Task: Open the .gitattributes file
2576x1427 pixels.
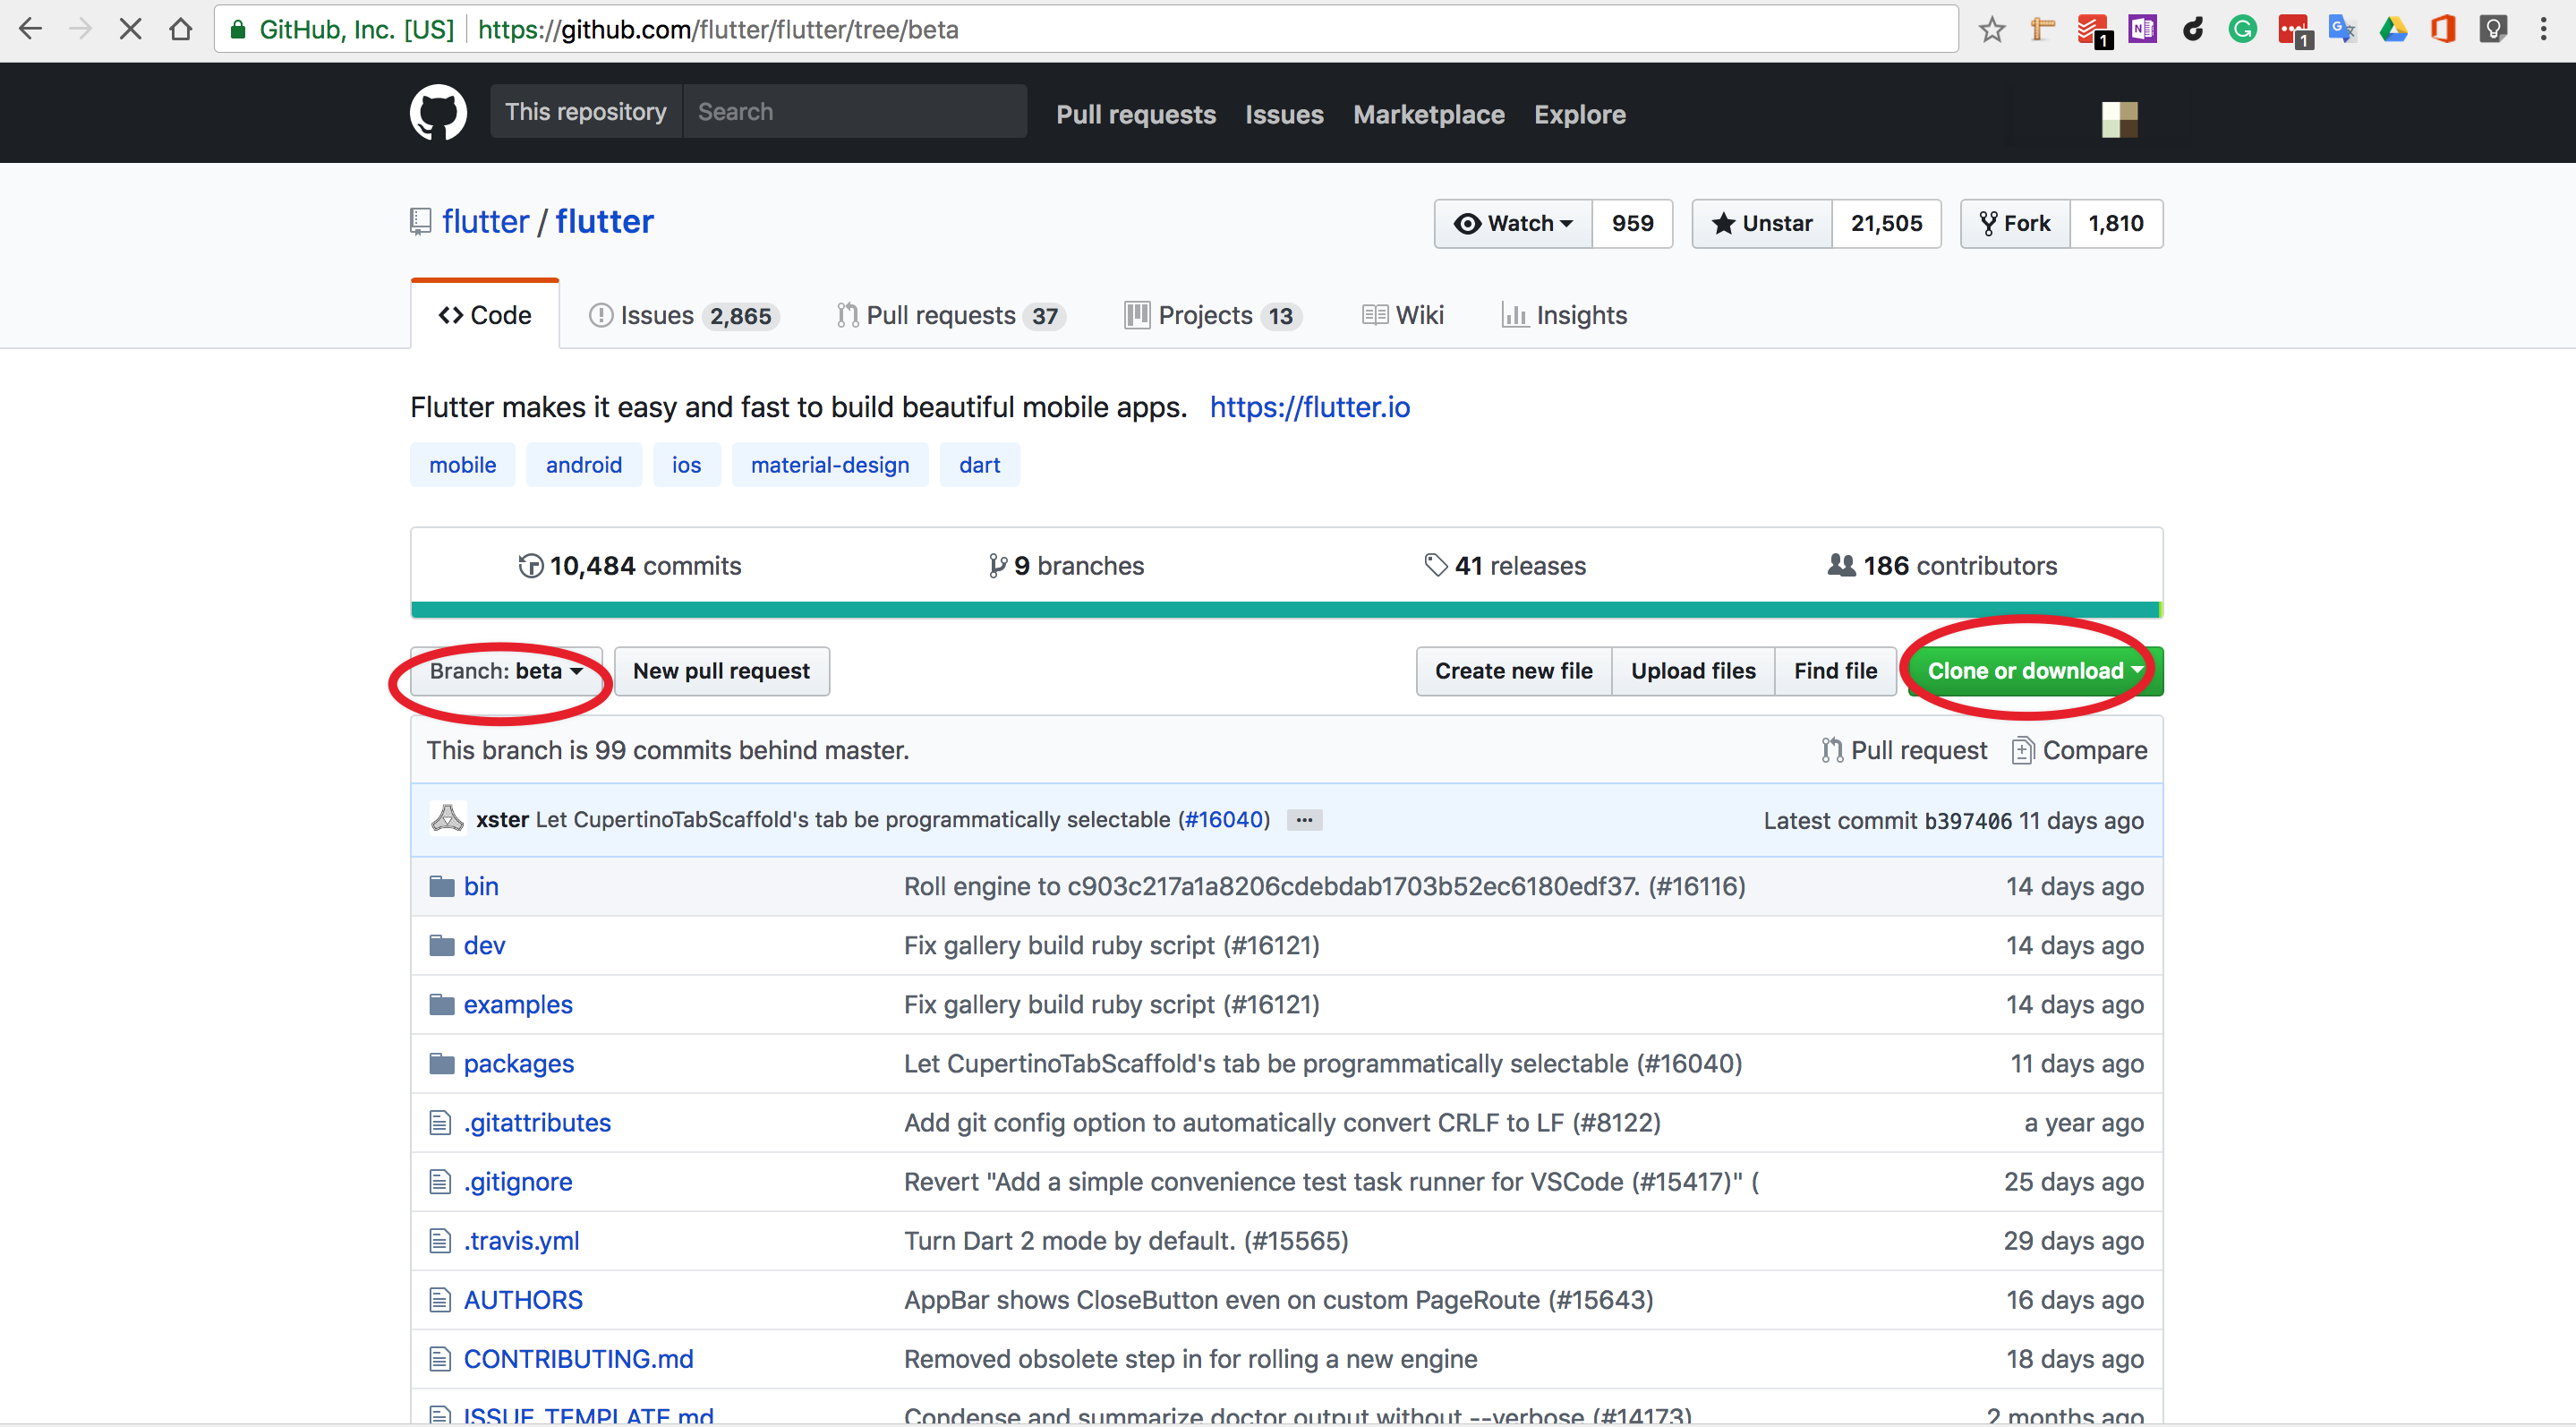Action: coord(537,1122)
